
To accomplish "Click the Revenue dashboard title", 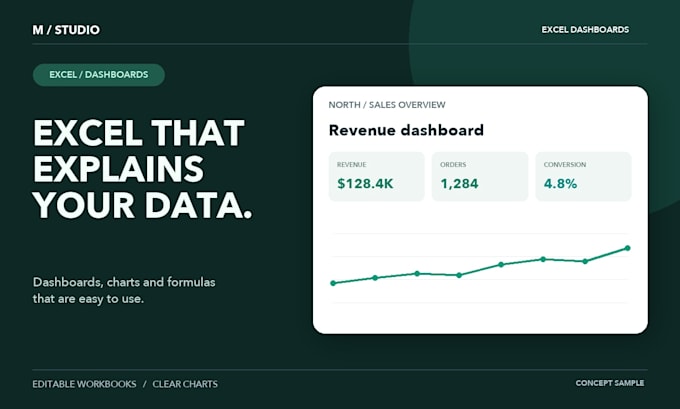I will 406,130.
